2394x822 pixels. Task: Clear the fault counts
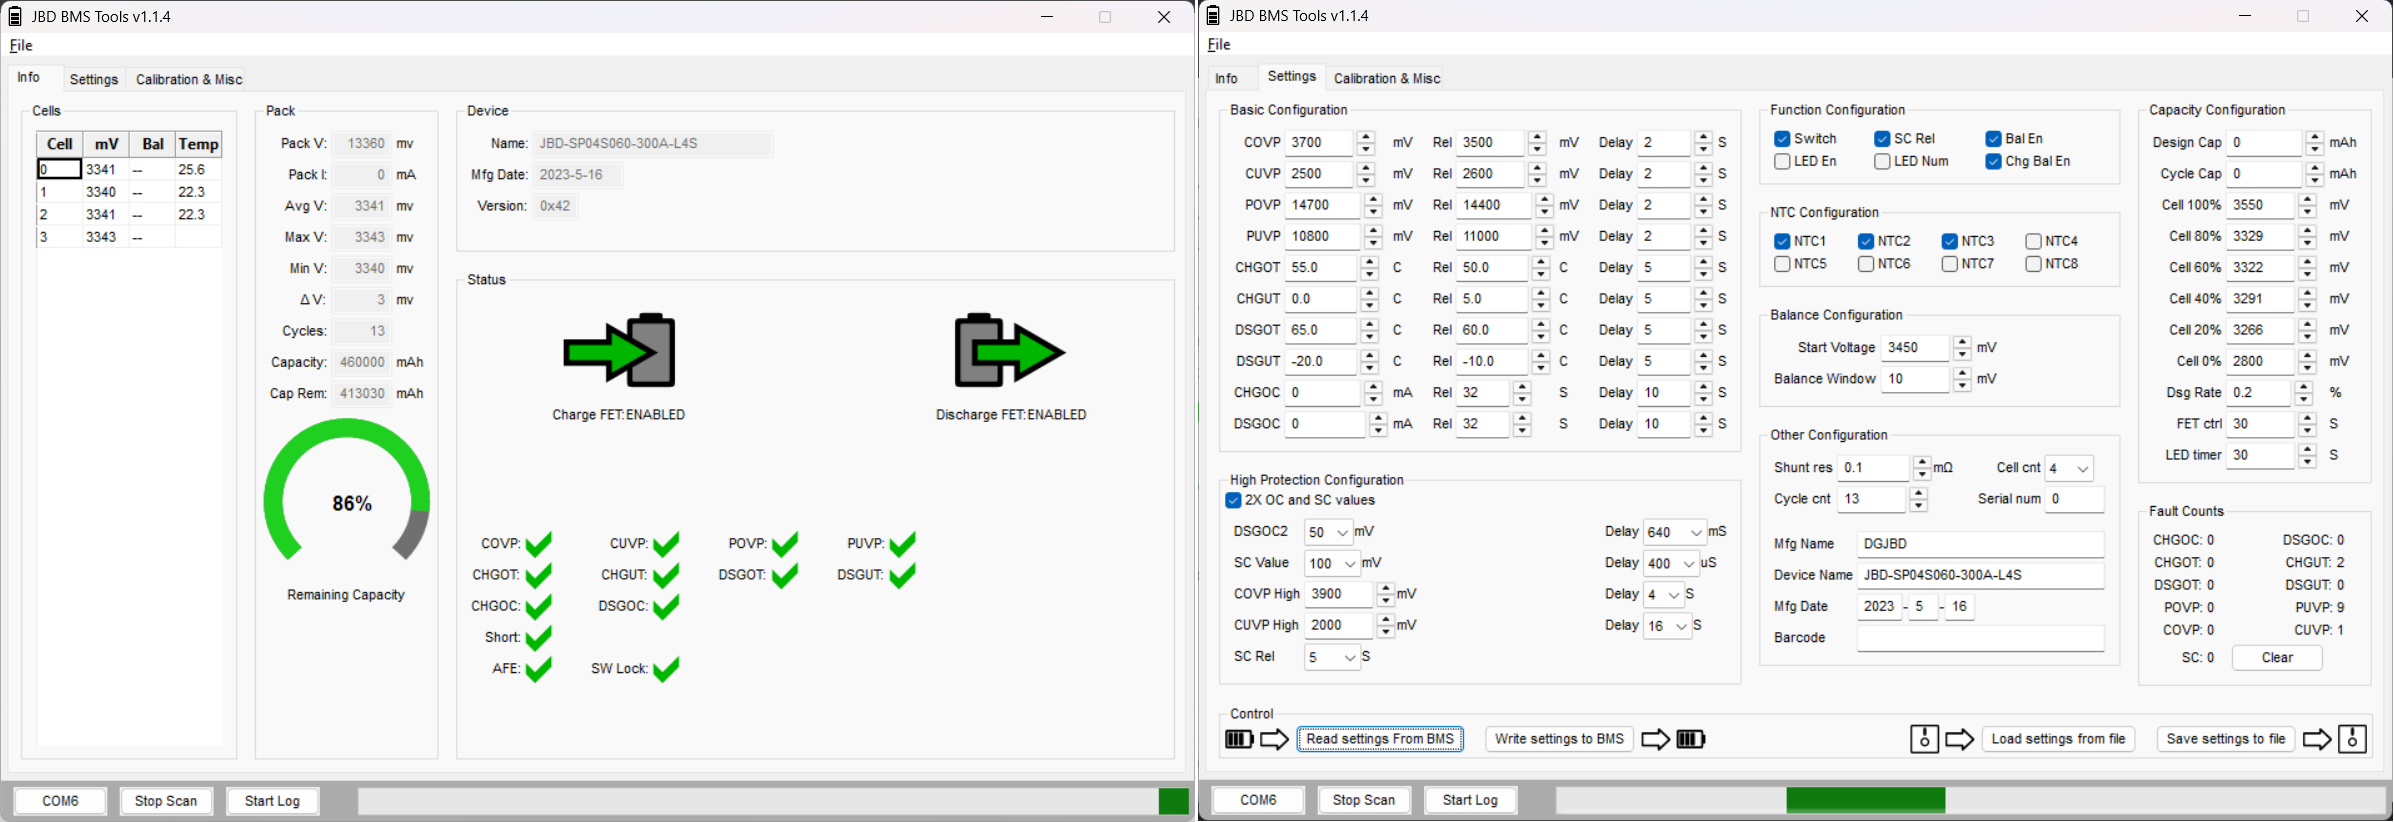(x=2277, y=658)
